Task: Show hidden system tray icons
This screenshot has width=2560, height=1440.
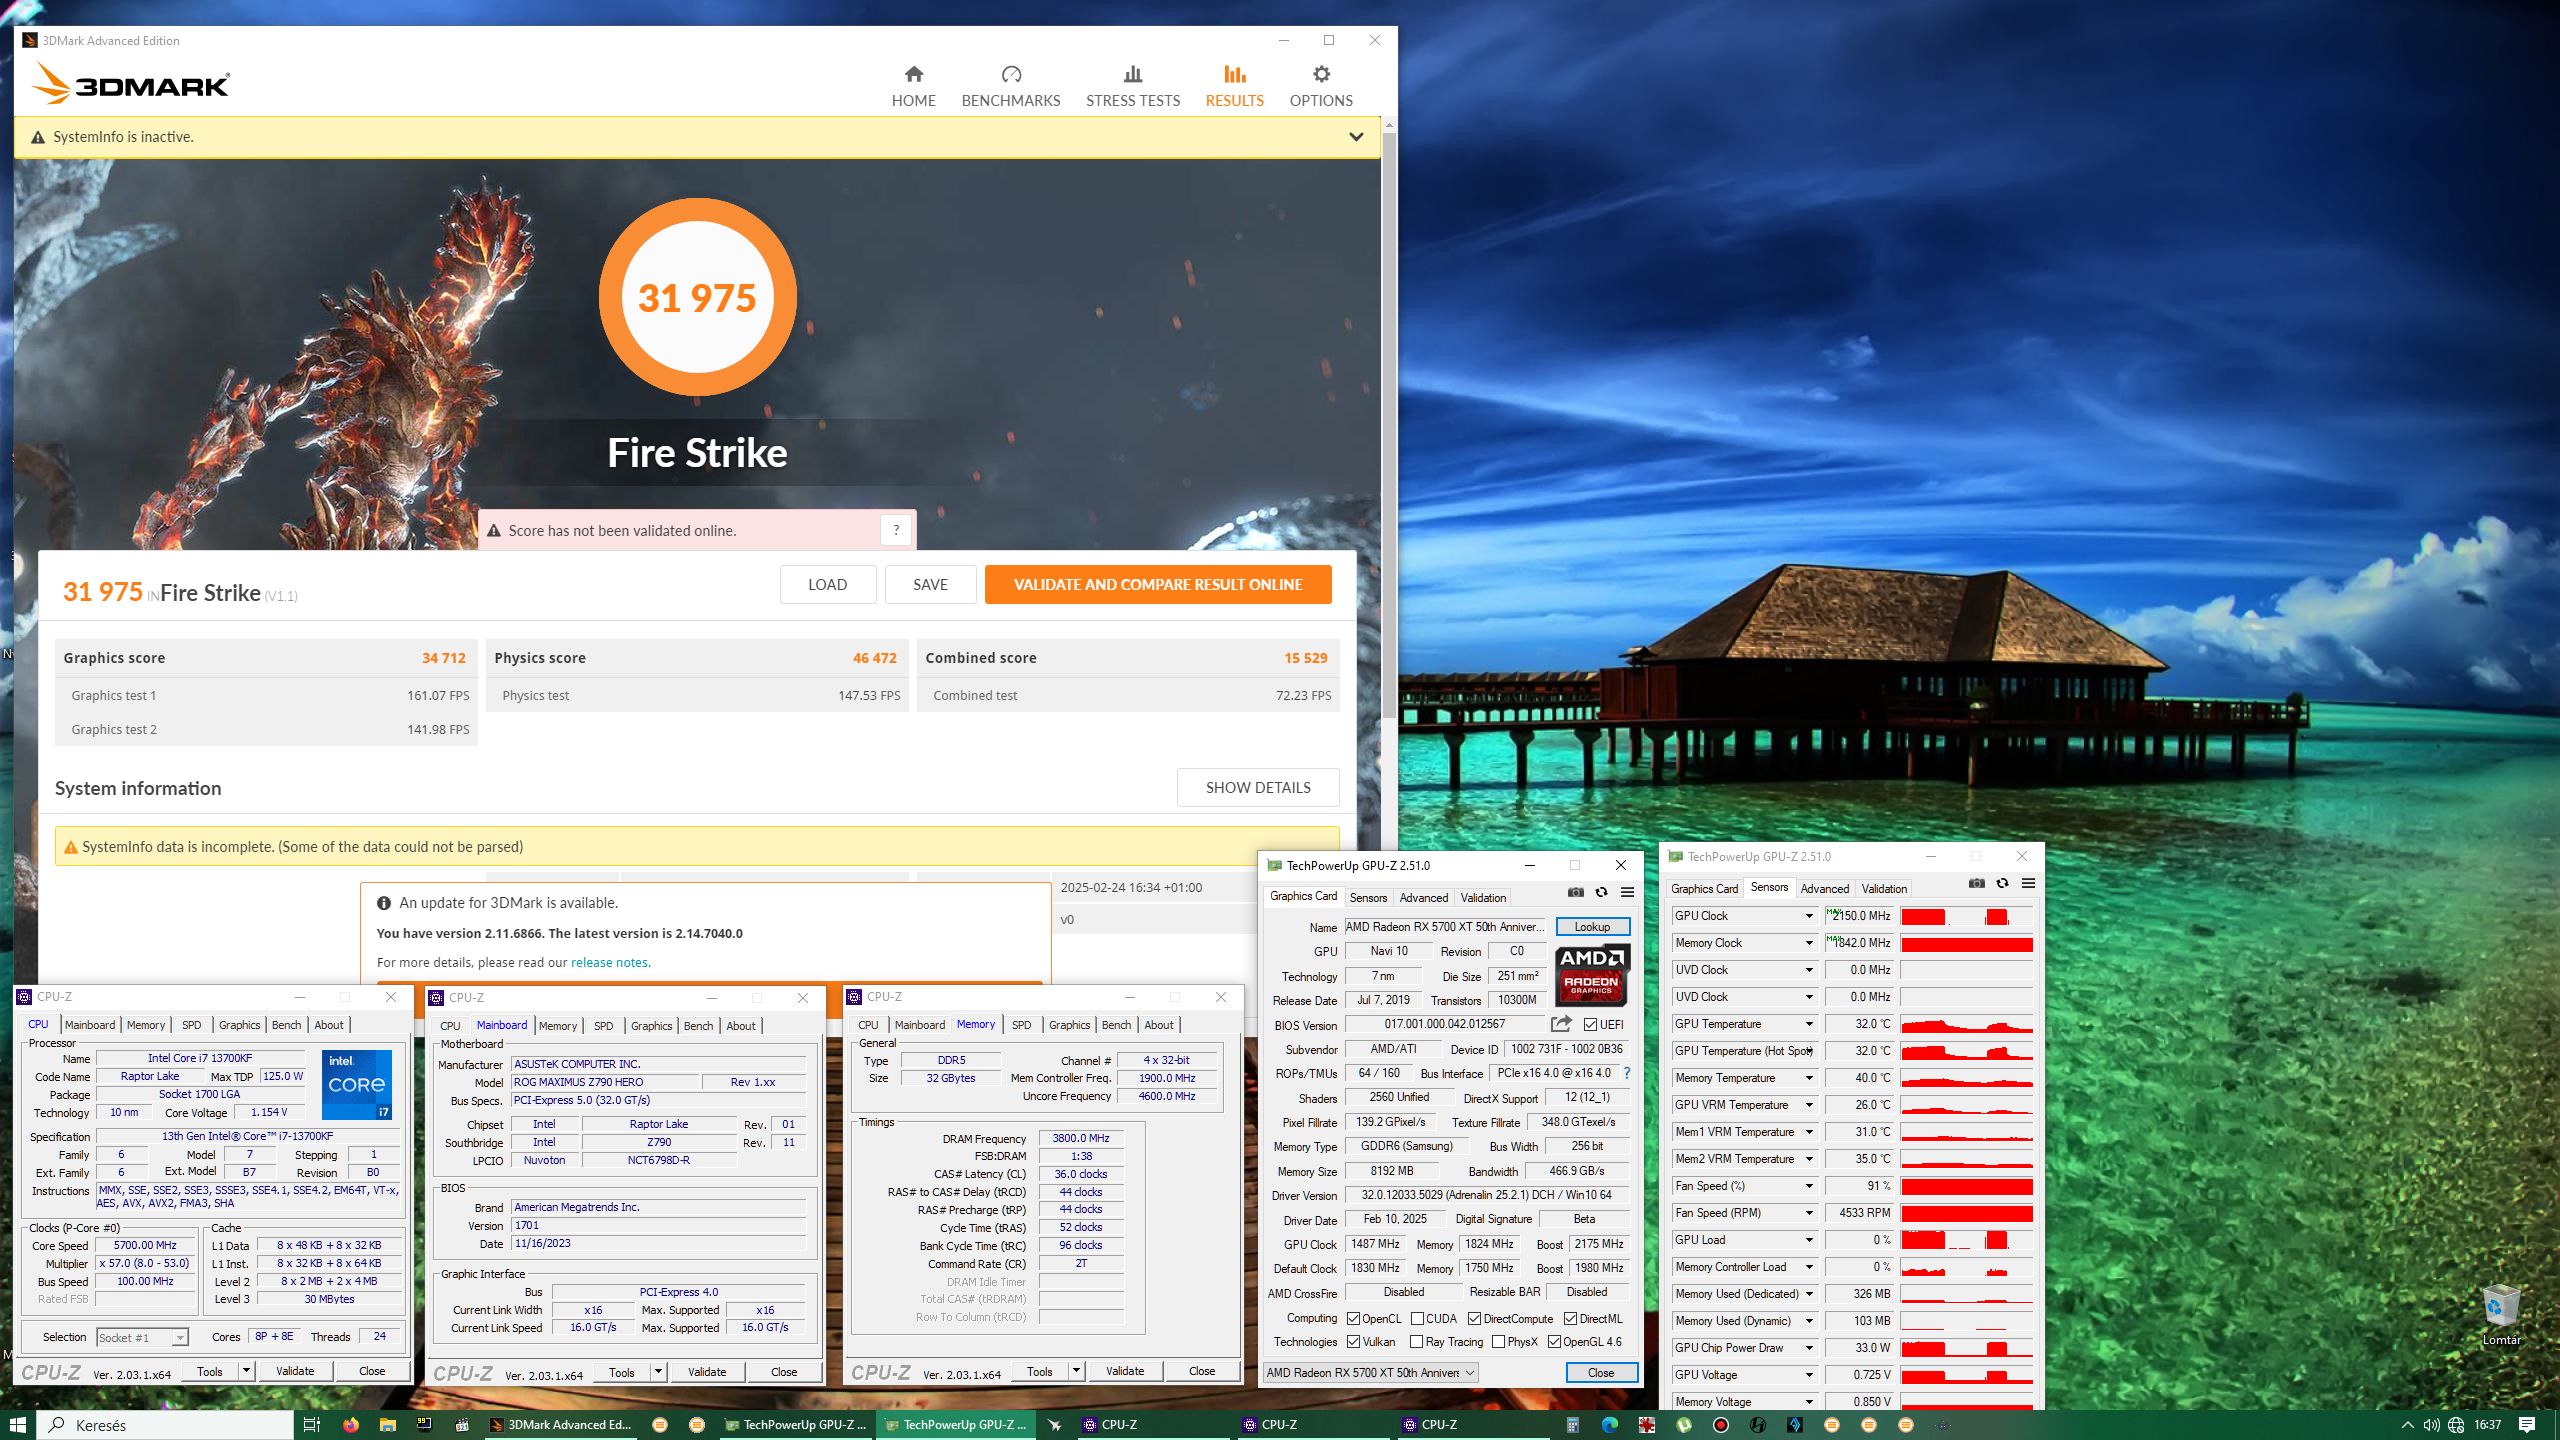Action: click(x=2407, y=1425)
